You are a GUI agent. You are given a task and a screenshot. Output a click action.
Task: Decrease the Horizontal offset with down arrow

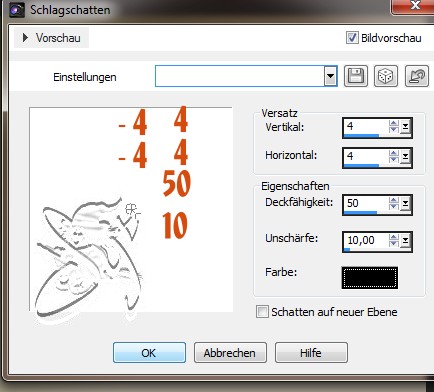(x=394, y=160)
